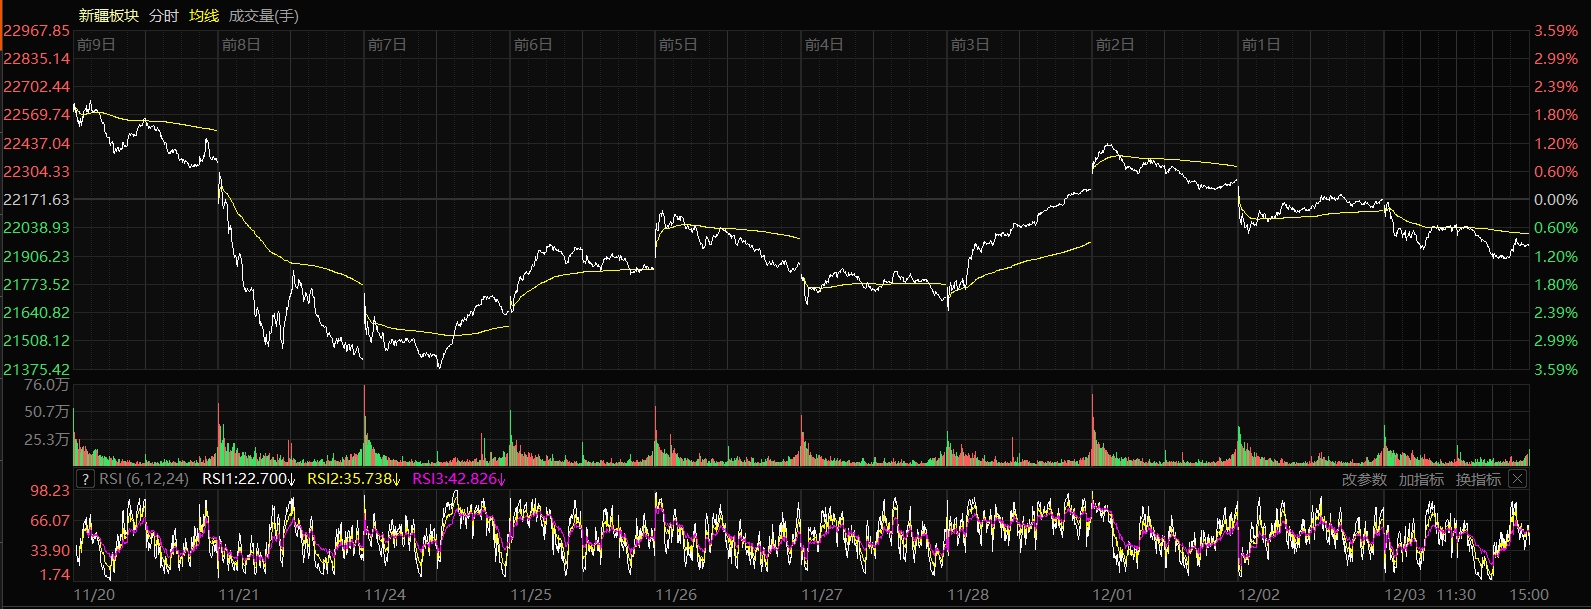Viewport: 1591px width, 609px height.
Task: Click the 新疆板块 sector name
Action: (109, 16)
